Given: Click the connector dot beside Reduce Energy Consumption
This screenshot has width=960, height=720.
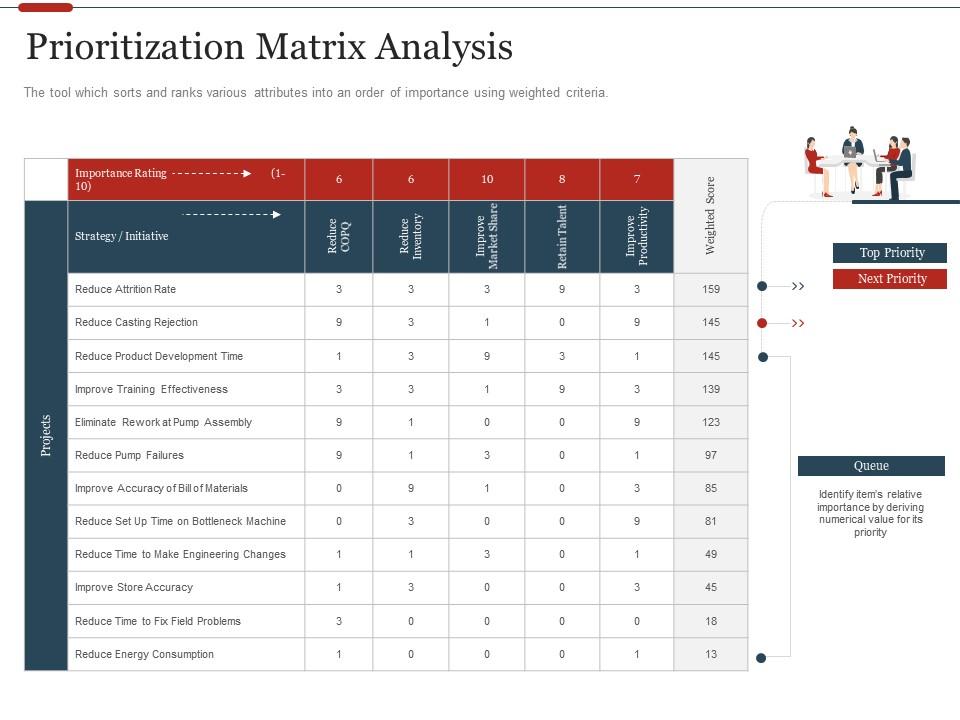Looking at the screenshot, I should tap(762, 658).
